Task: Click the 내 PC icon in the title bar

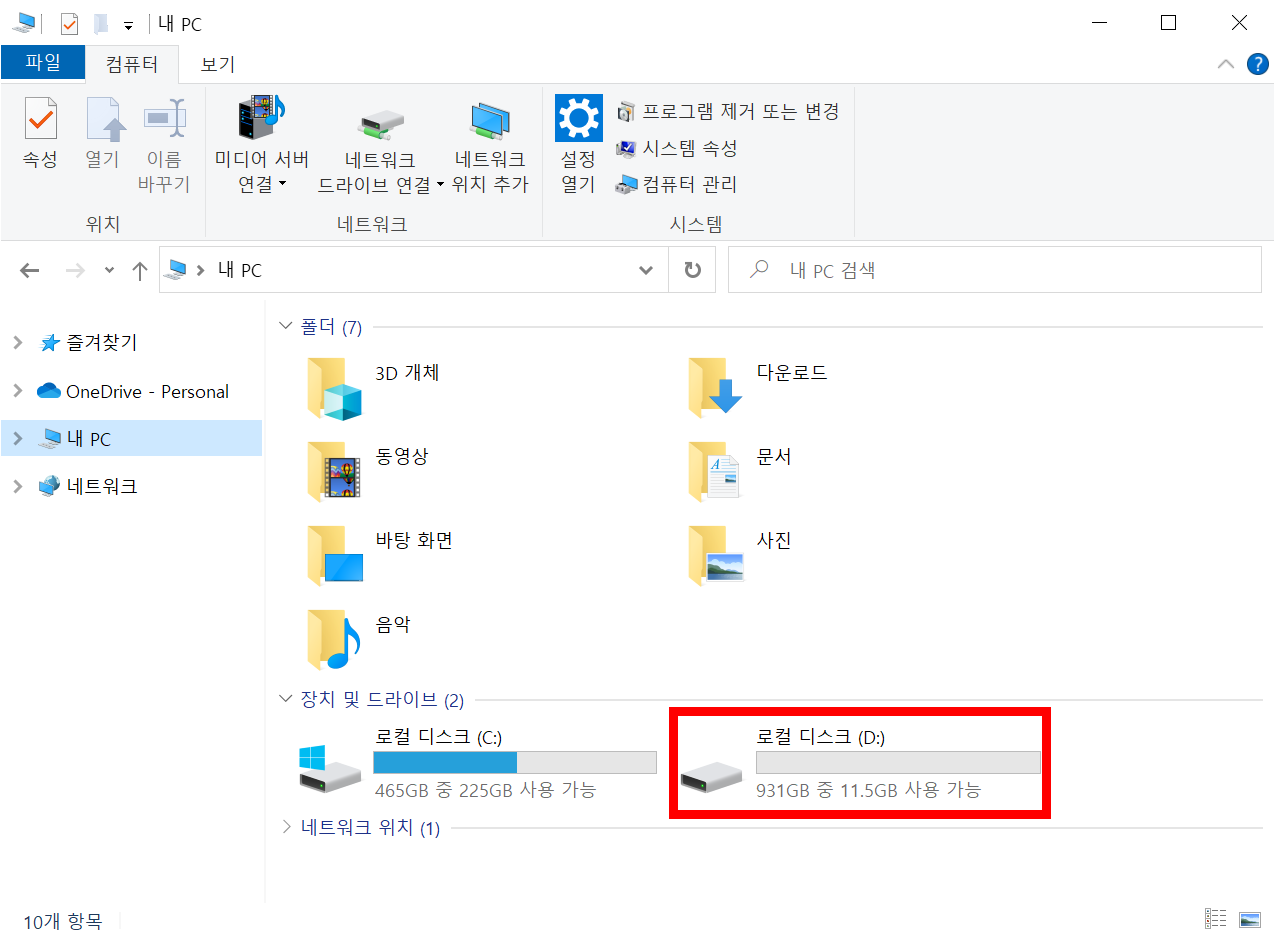Action: (x=23, y=23)
